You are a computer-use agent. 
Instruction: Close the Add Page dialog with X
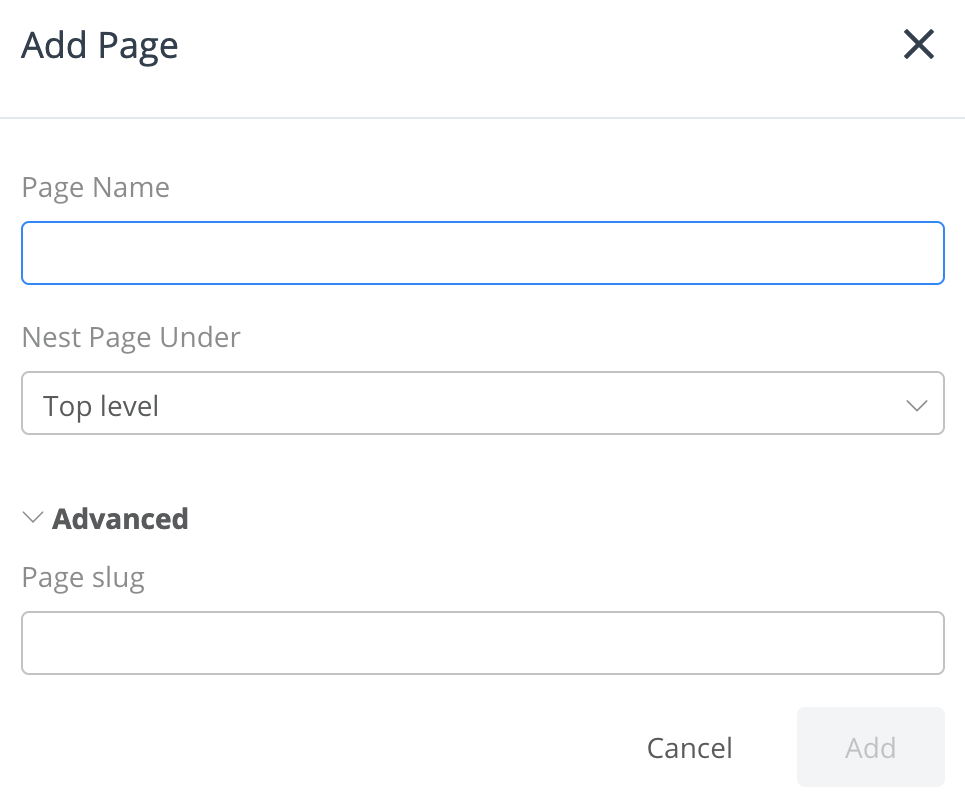[x=918, y=44]
